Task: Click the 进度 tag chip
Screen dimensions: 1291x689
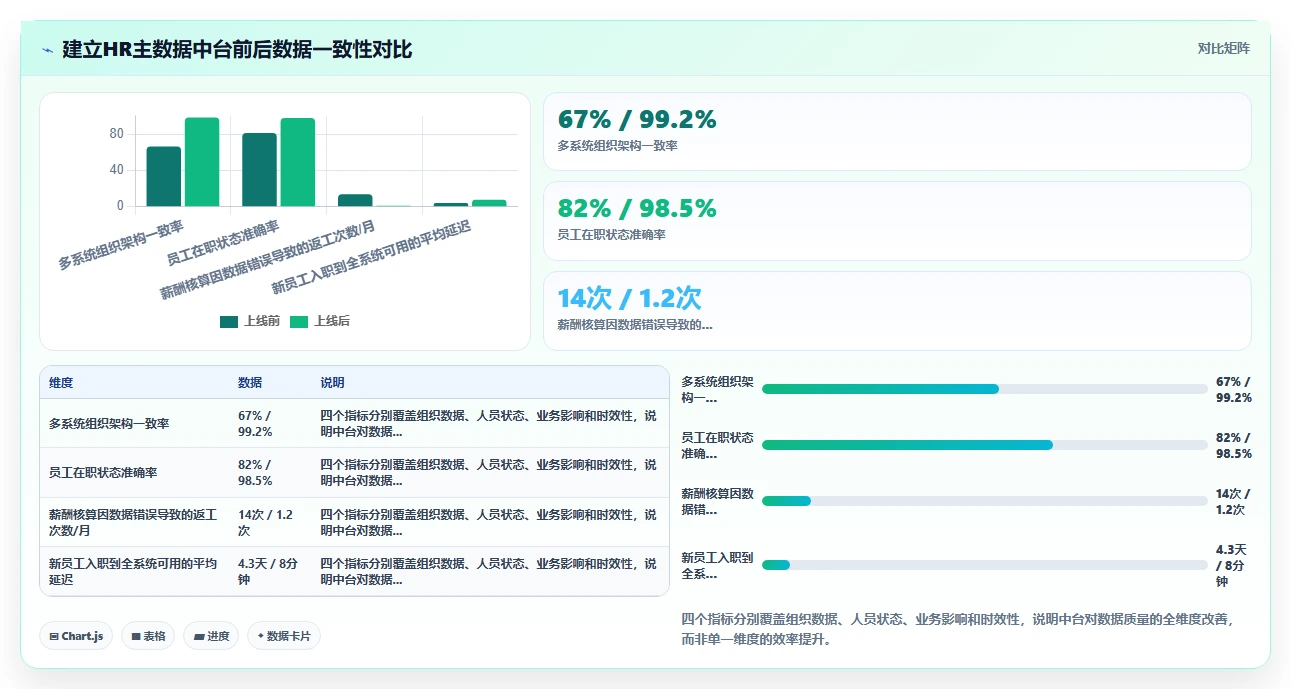Action: [211, 636]
